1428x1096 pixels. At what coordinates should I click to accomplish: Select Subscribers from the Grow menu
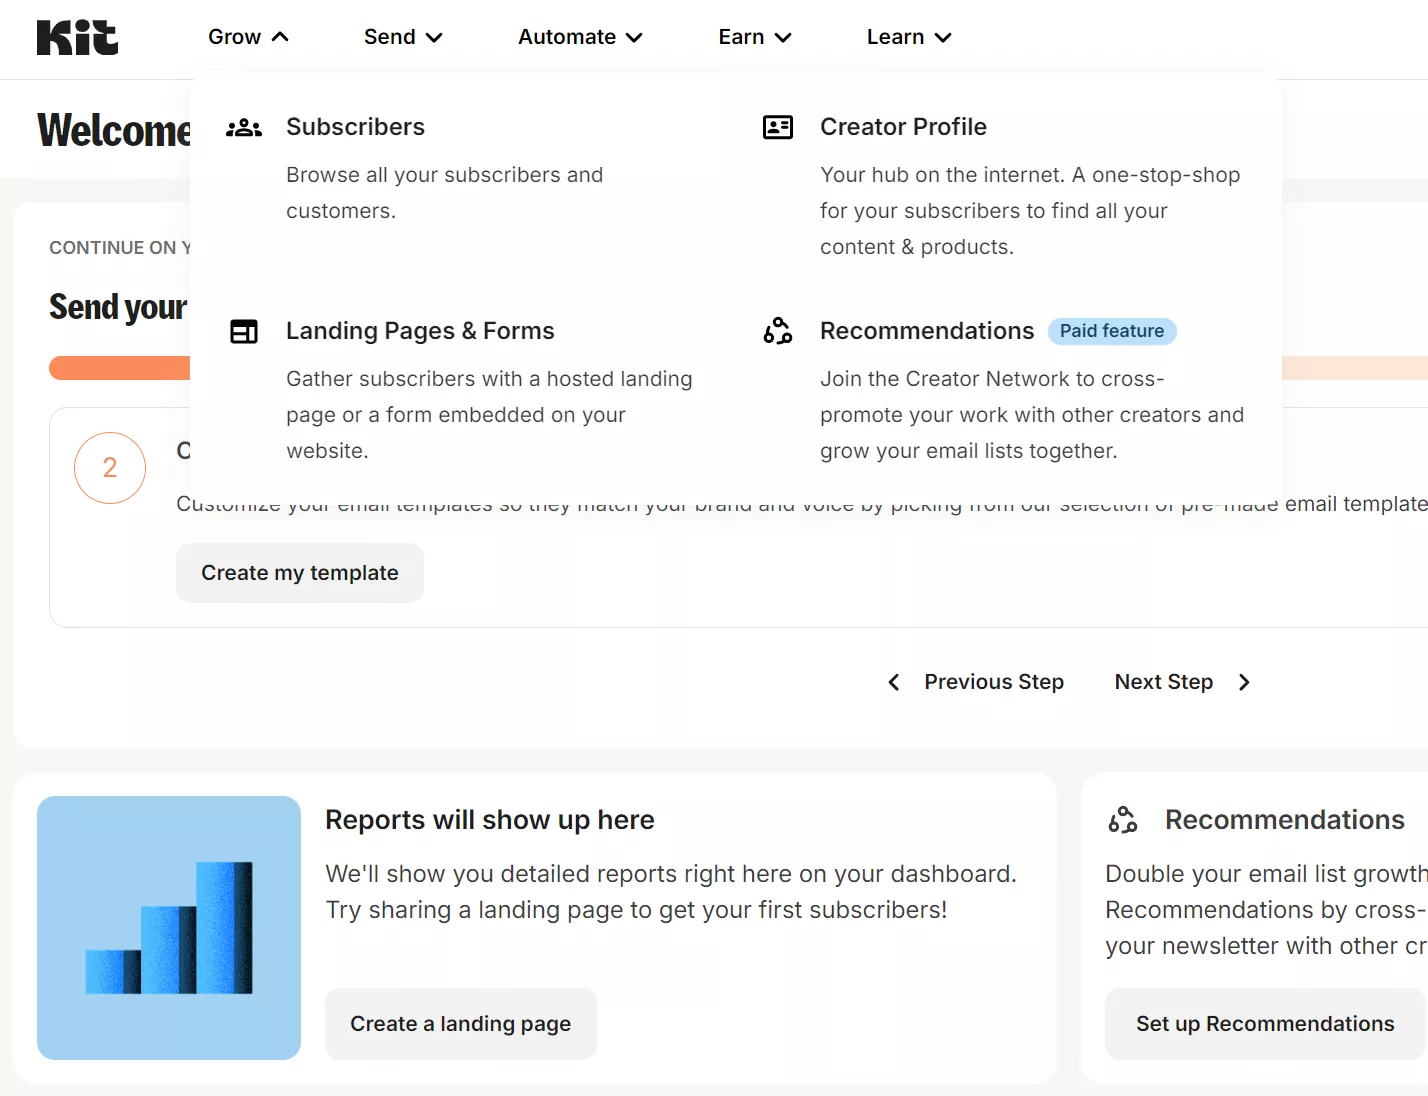coord(355,127)
